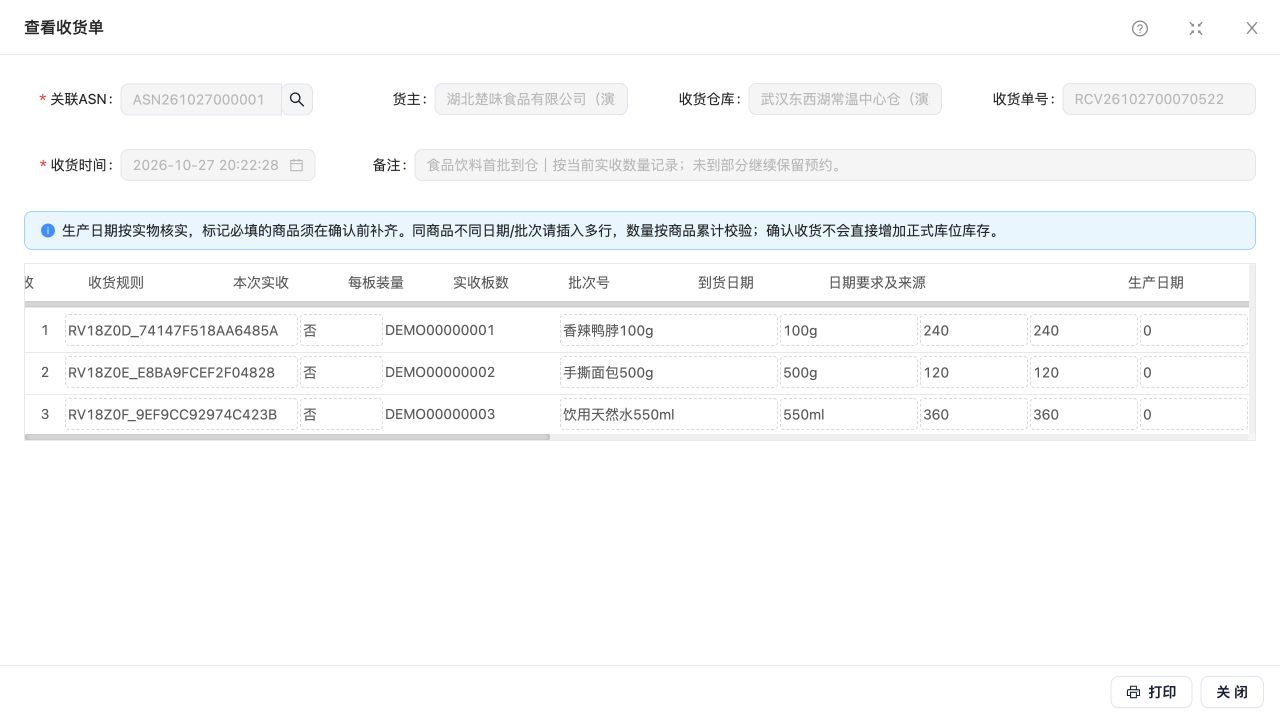
Task: Click the 饮用天然水550ml product cell
Action: click(669, 414)
